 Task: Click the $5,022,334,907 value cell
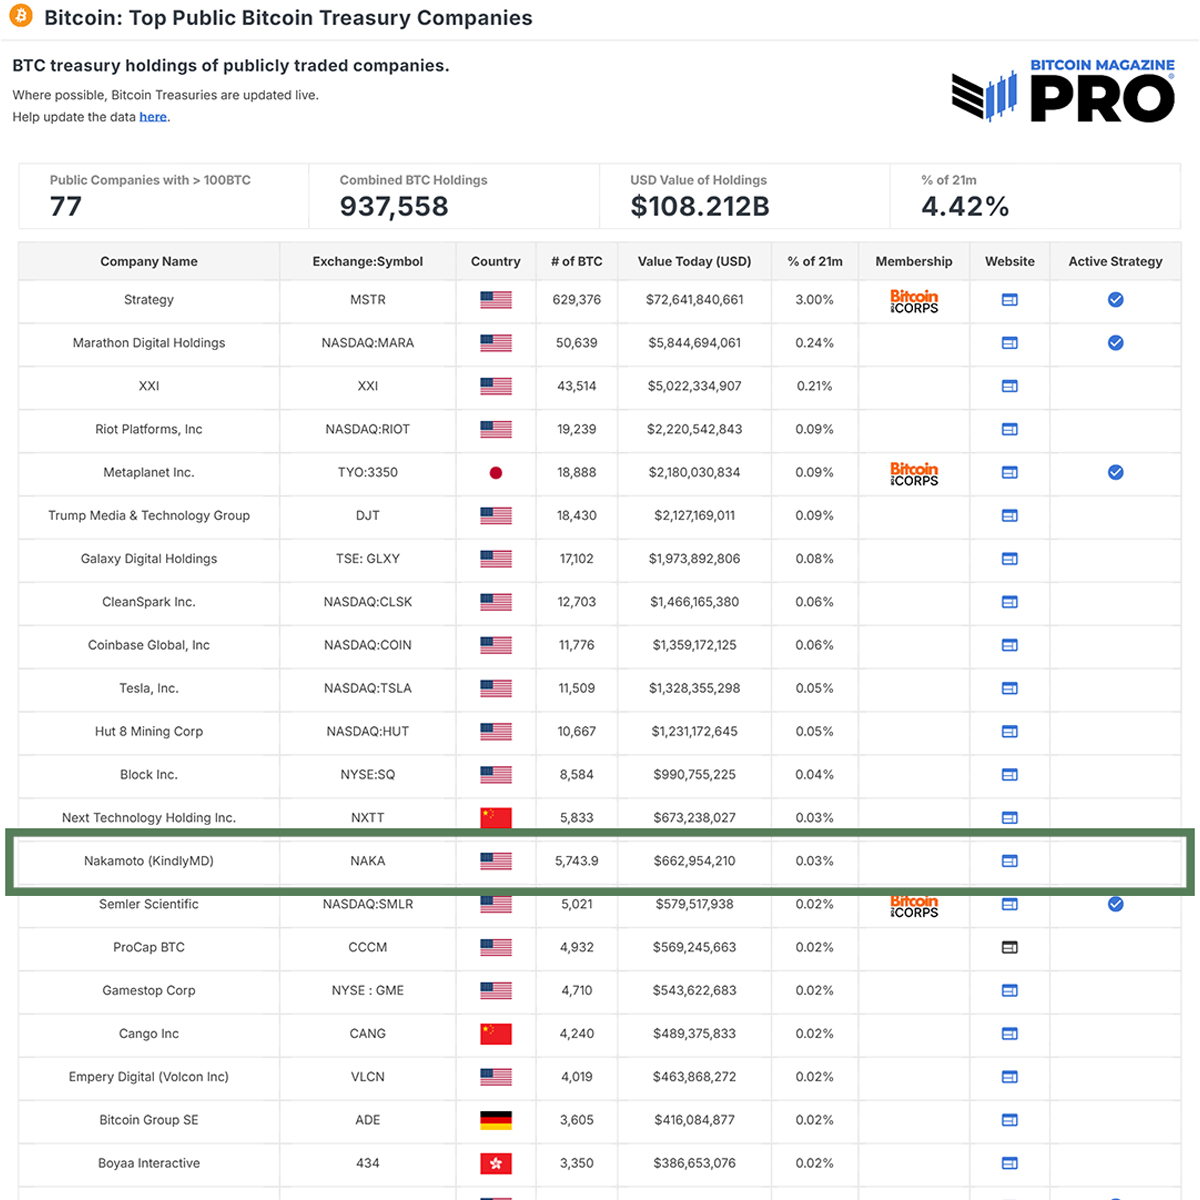695,386
